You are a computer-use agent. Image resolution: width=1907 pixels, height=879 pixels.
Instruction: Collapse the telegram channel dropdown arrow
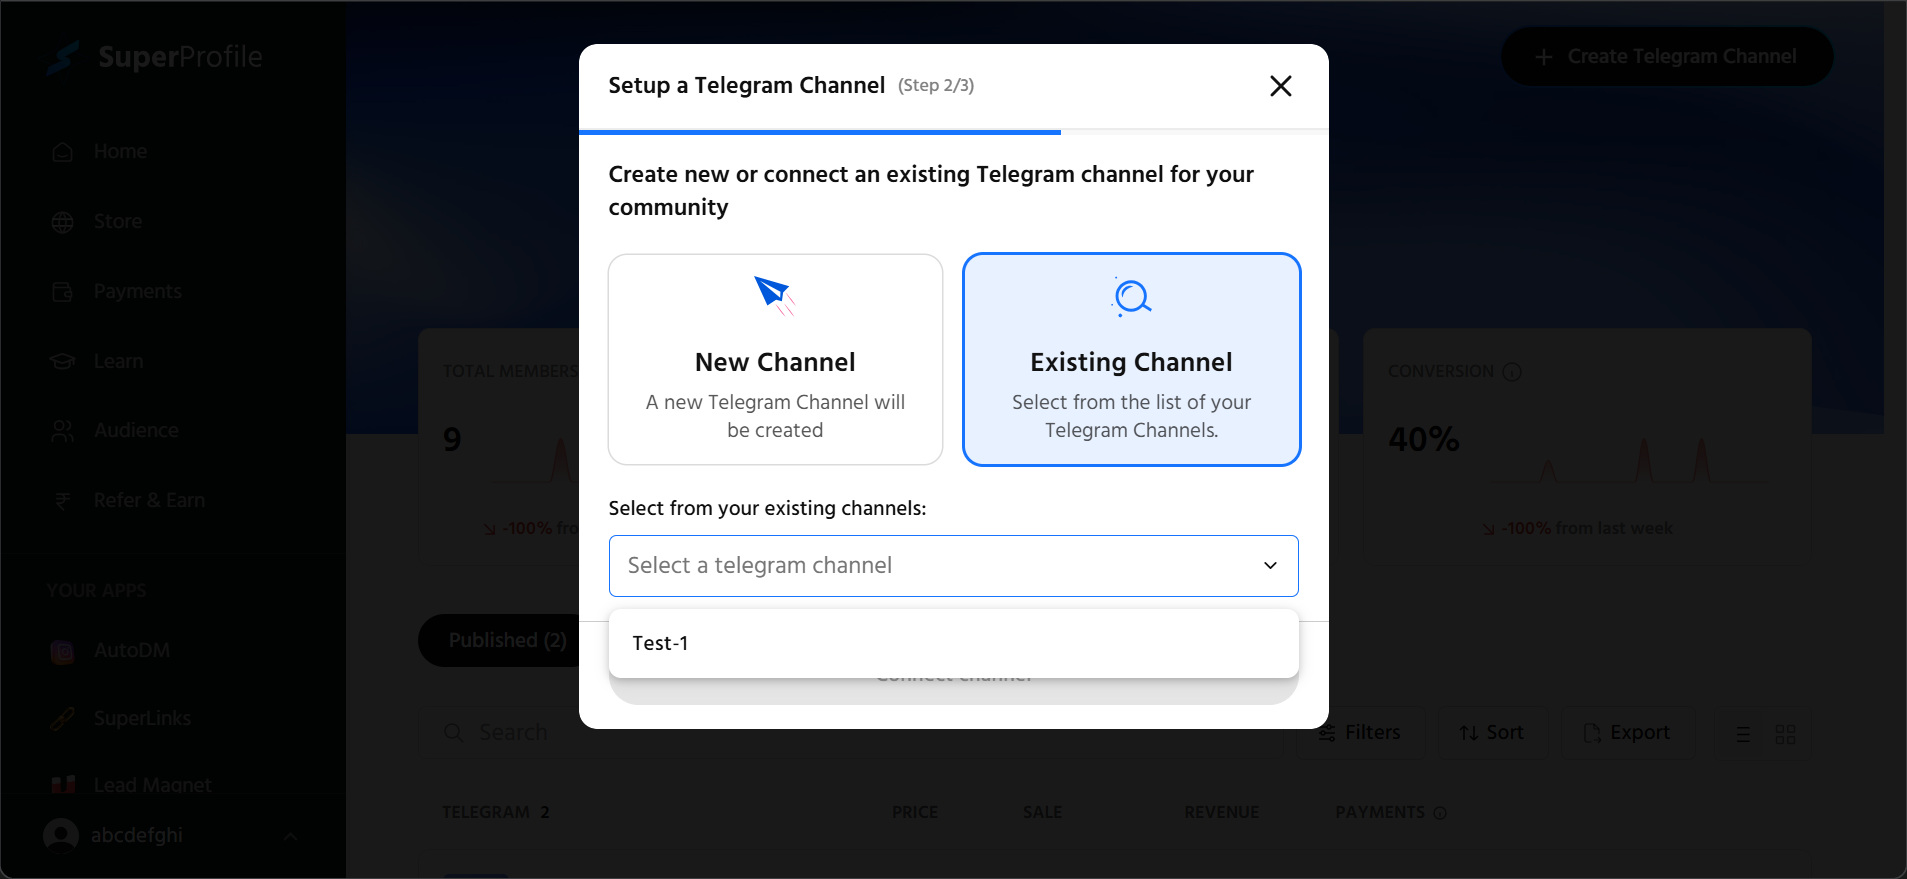coord(1270,566)
